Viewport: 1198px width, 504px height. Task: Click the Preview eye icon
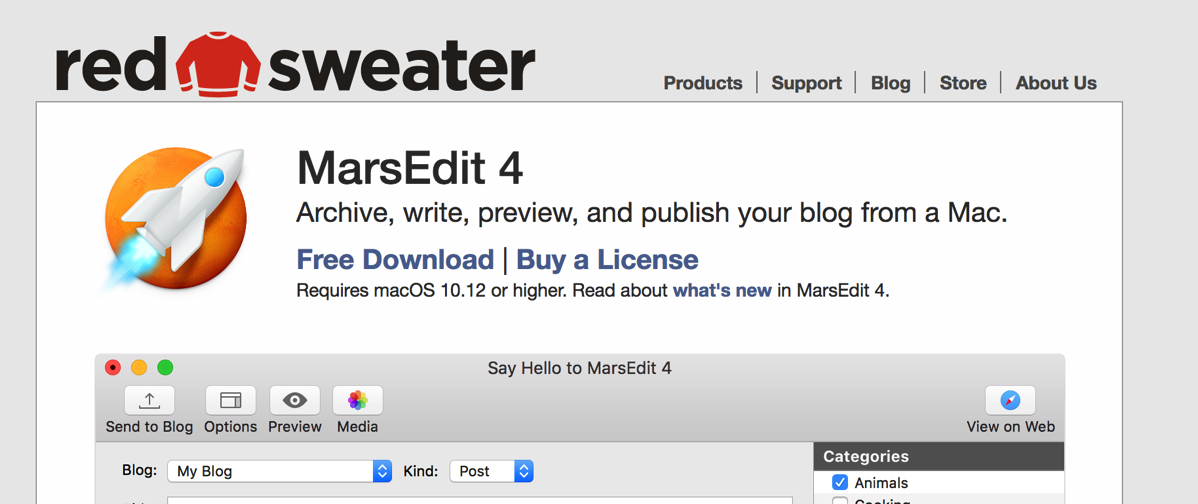(x=294, y=400)
